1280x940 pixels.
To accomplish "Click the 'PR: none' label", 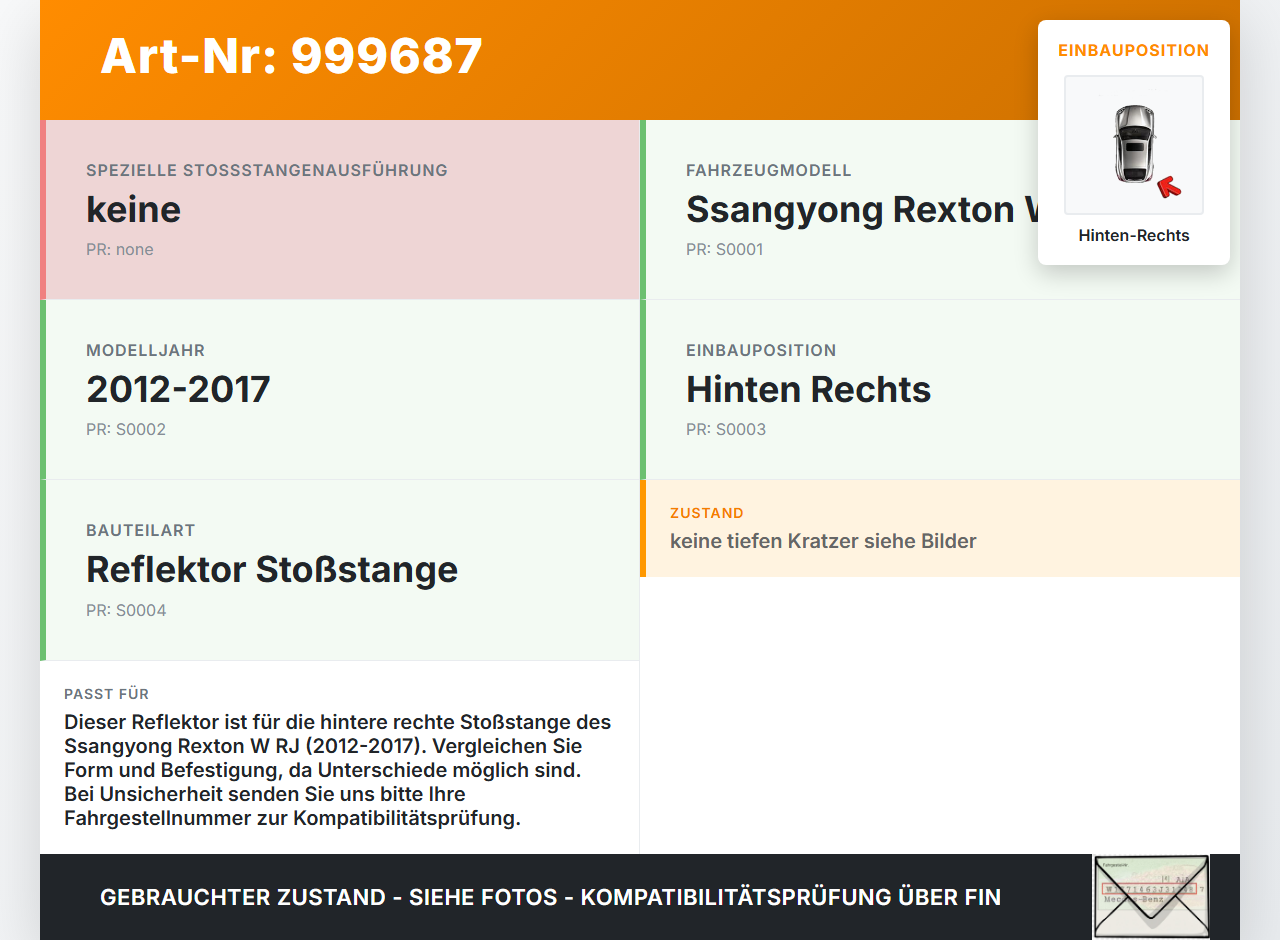I will point(120,249).
